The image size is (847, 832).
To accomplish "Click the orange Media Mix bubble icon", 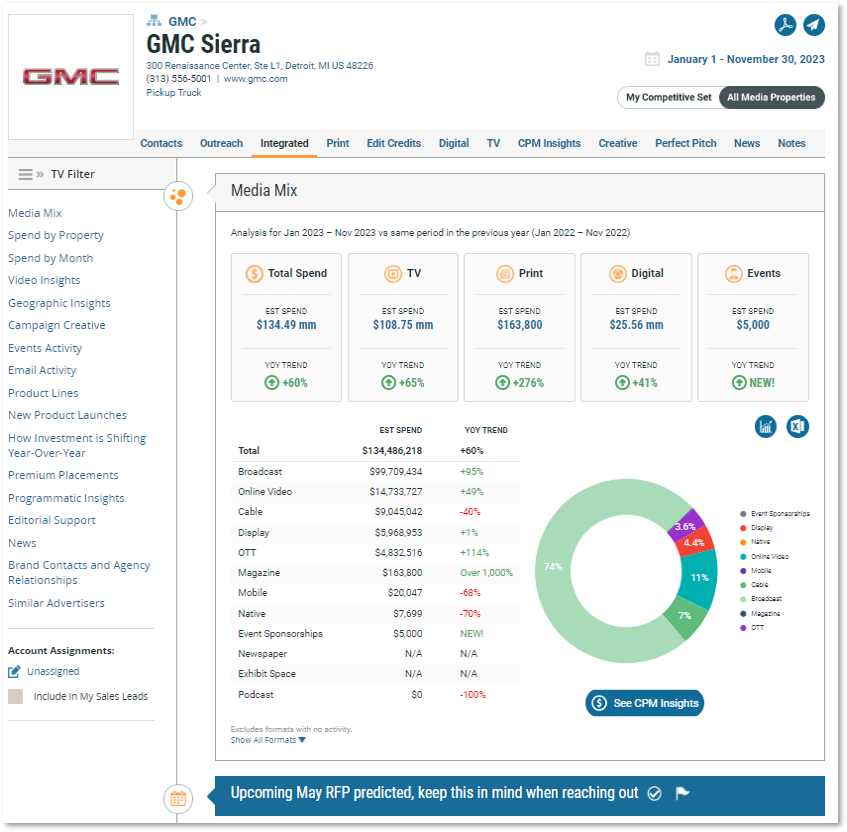I will click(178, 196).
